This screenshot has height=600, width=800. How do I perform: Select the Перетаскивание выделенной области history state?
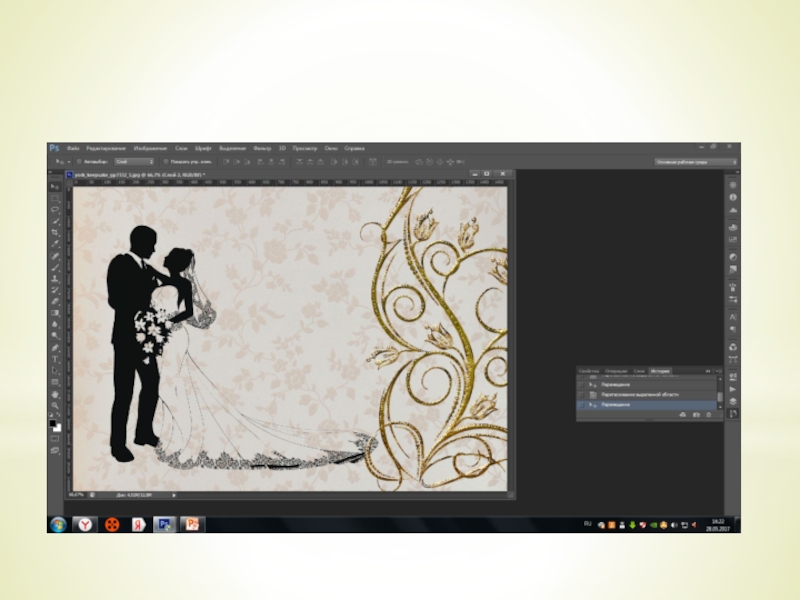647,395
